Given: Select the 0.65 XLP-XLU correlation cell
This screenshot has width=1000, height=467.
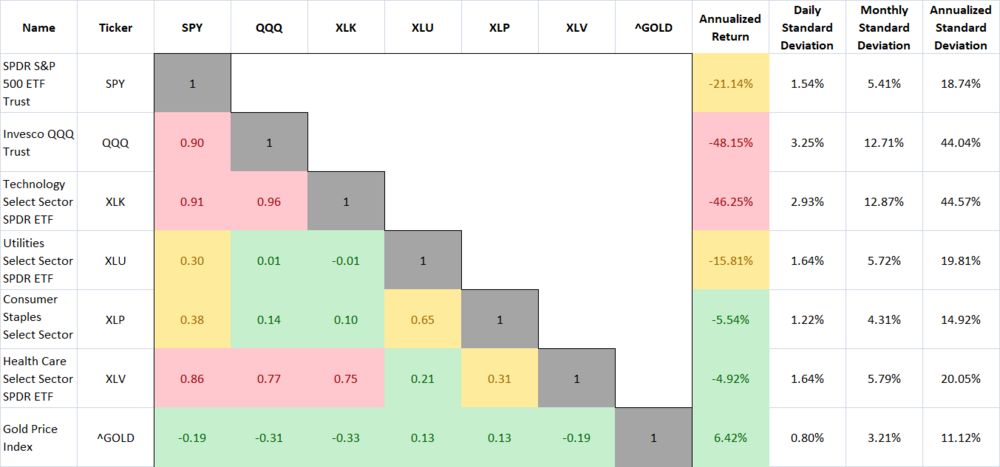Looking at the screenshot, I should click(x=423, y=319).
